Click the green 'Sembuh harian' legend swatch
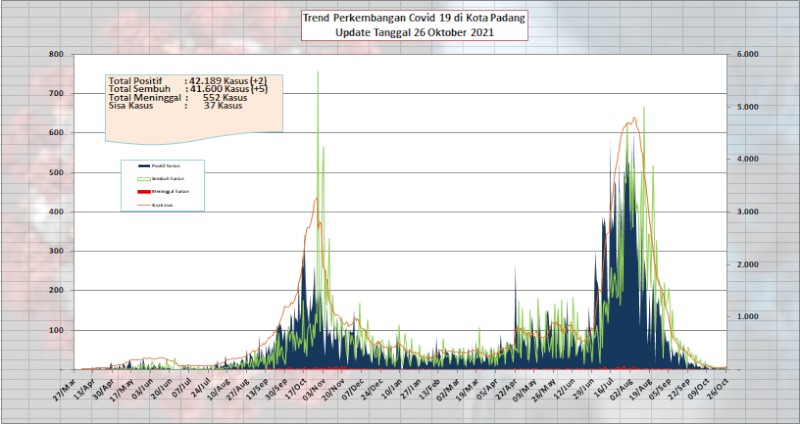The height and width of the screenshot is (424, 800). click(x=144, y=179)
